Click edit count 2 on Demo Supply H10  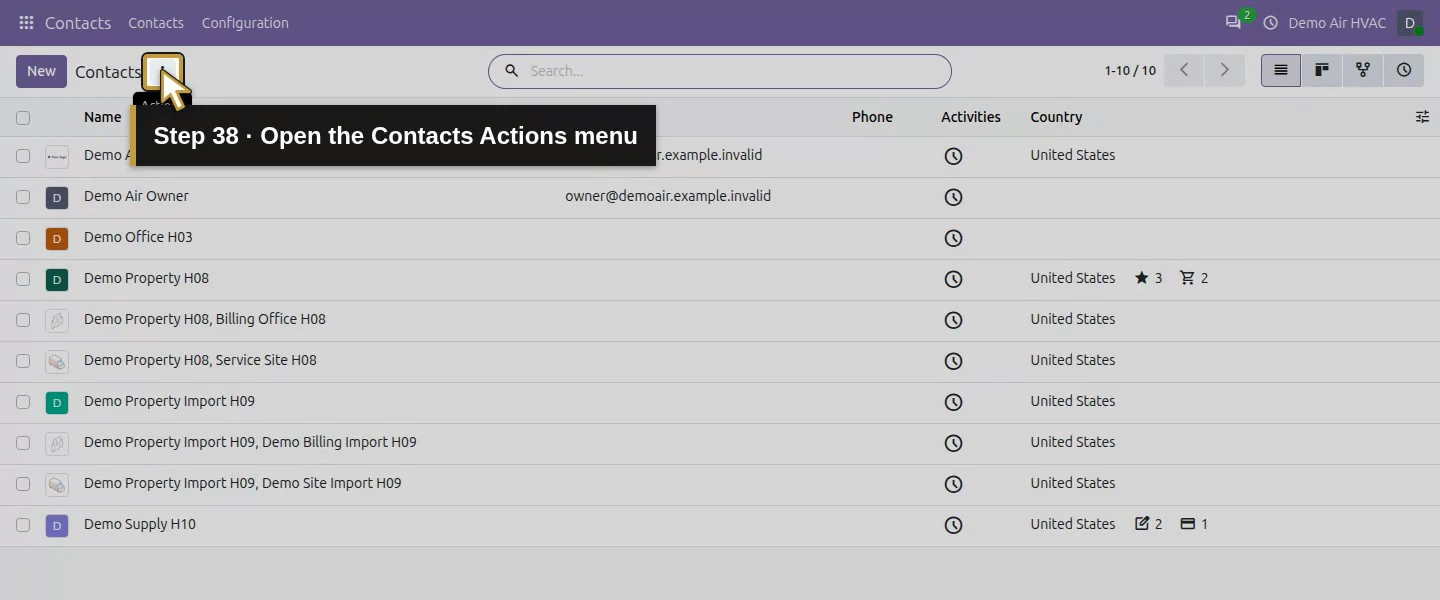click(1148, 524)
